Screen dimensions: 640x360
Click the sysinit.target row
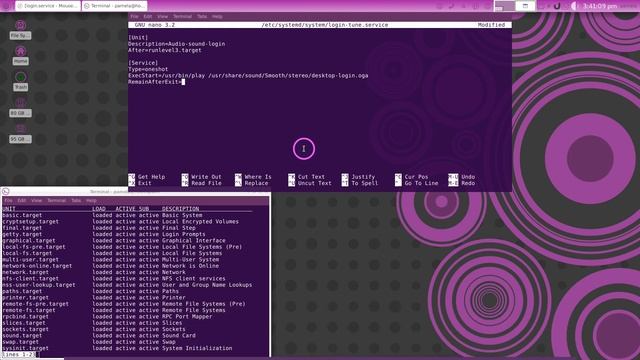click(117, 348)
